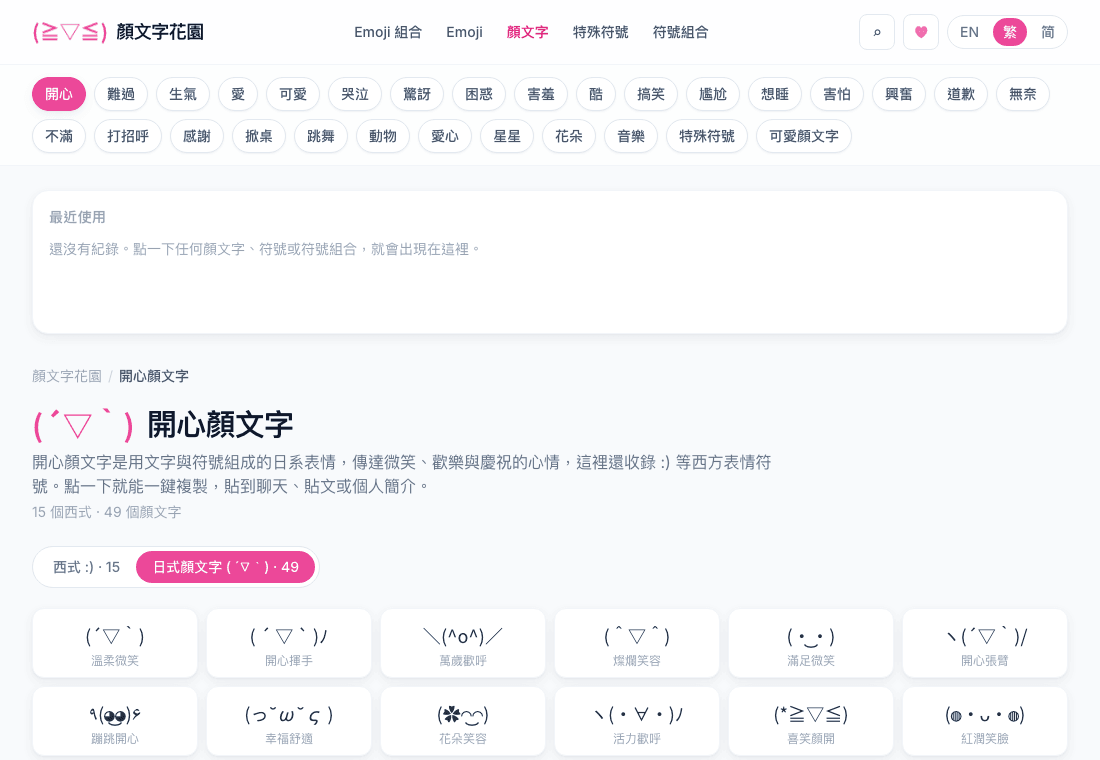Switch language to 繁 traditional Chinese
1100x760 pixels.
tap(1010, 32)
